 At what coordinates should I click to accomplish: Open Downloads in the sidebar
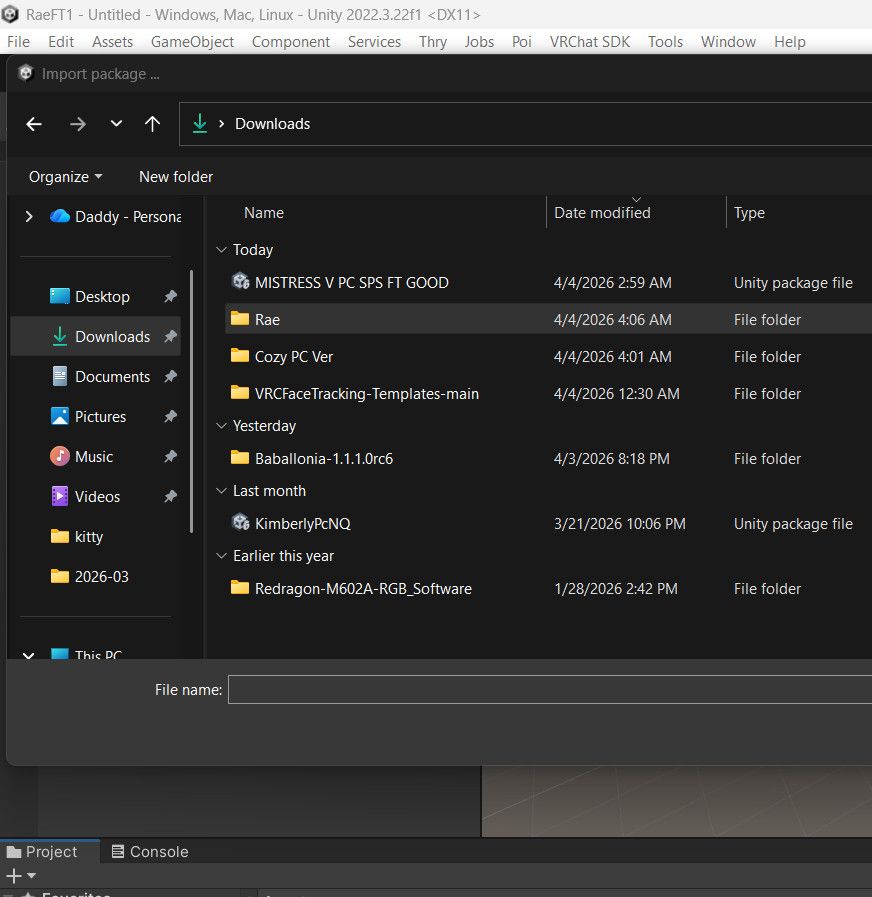(96, 336)
